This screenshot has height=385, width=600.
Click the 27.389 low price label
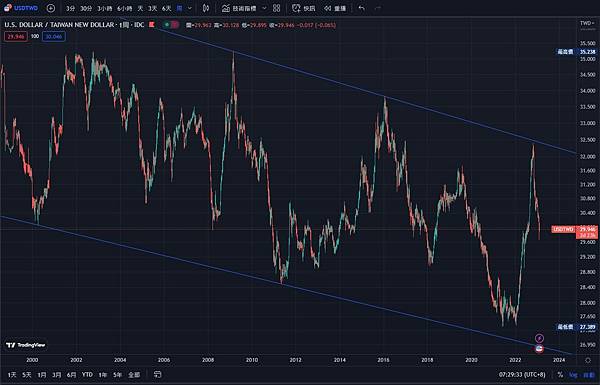(x=587, y=327)
